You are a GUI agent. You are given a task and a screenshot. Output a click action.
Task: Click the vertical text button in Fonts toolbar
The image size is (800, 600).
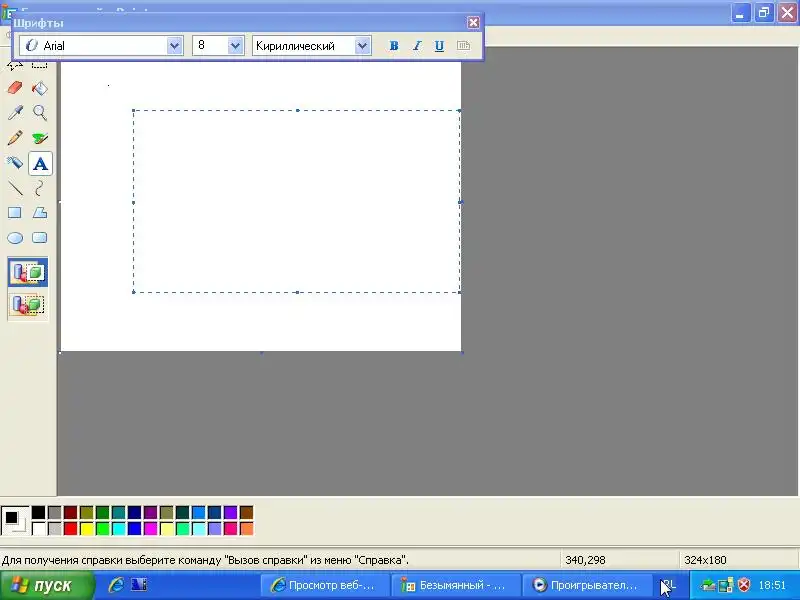pos(463,46)
